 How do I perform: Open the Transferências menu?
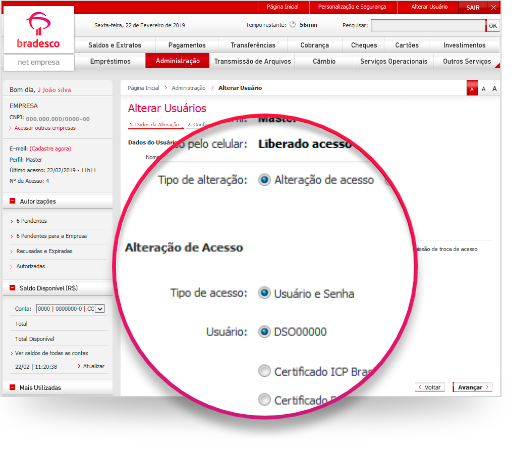pos(253,45)
